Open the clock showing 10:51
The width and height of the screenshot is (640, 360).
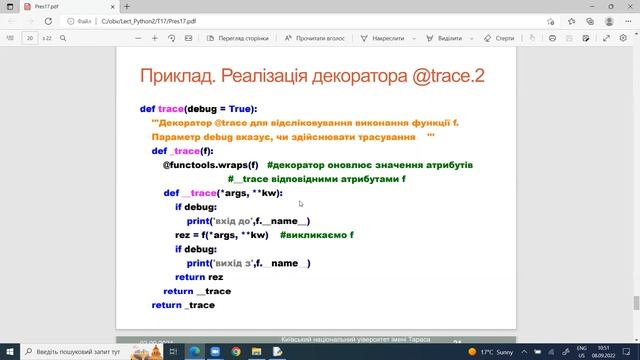tap(603, 352)
